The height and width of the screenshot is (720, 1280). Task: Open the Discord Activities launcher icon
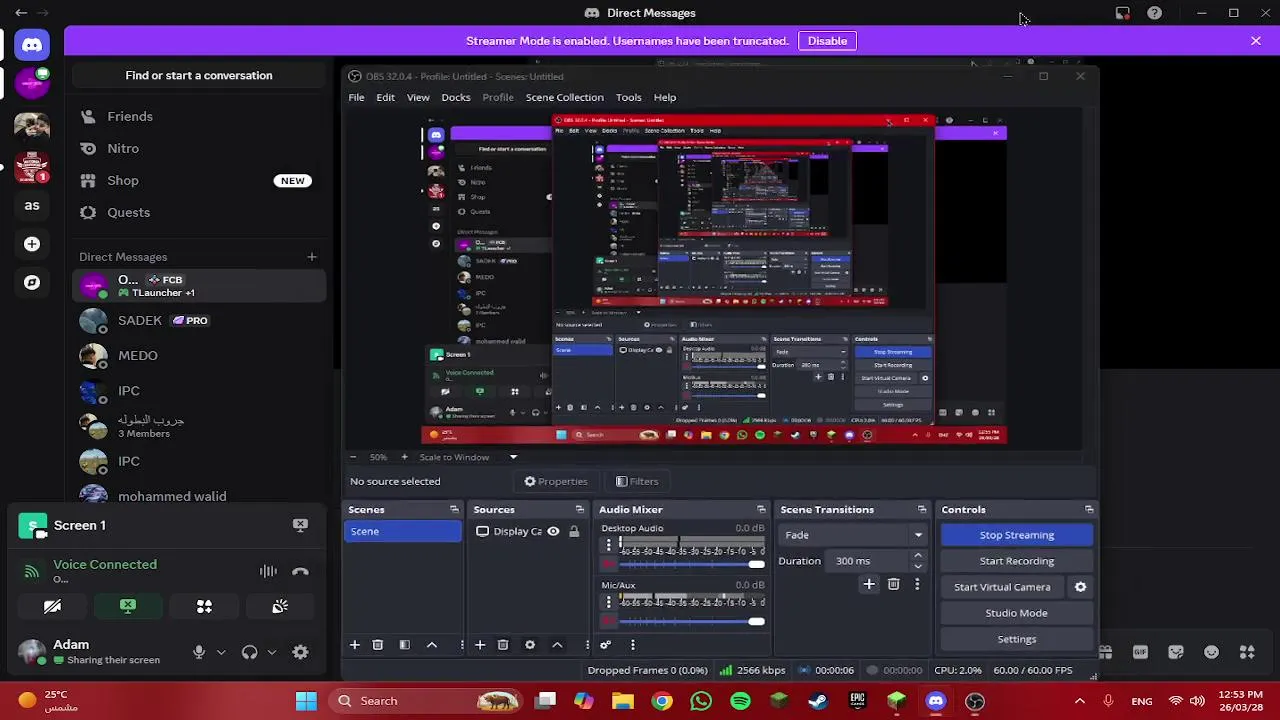coord(204,606)
